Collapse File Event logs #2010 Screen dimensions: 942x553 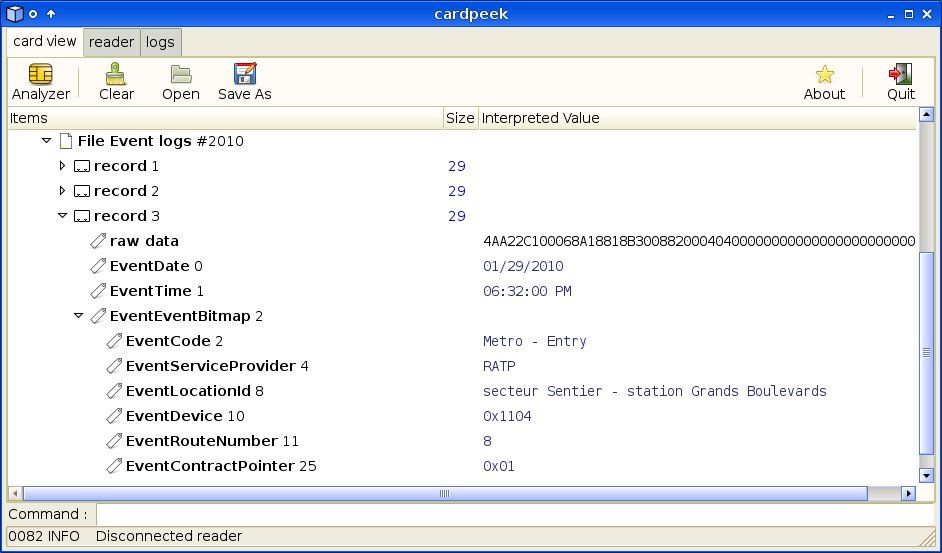click(46, 141)
